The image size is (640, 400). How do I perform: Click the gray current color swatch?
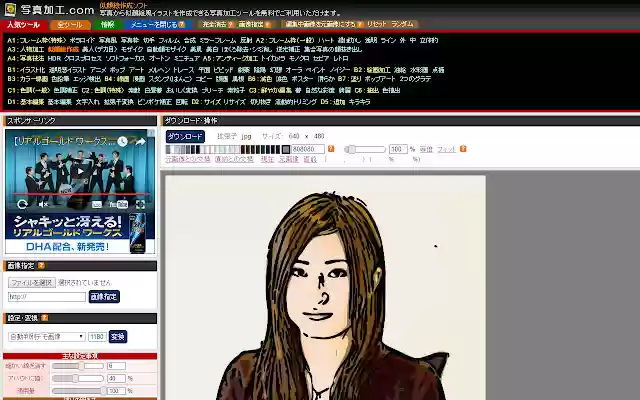(x=286, y=149)
